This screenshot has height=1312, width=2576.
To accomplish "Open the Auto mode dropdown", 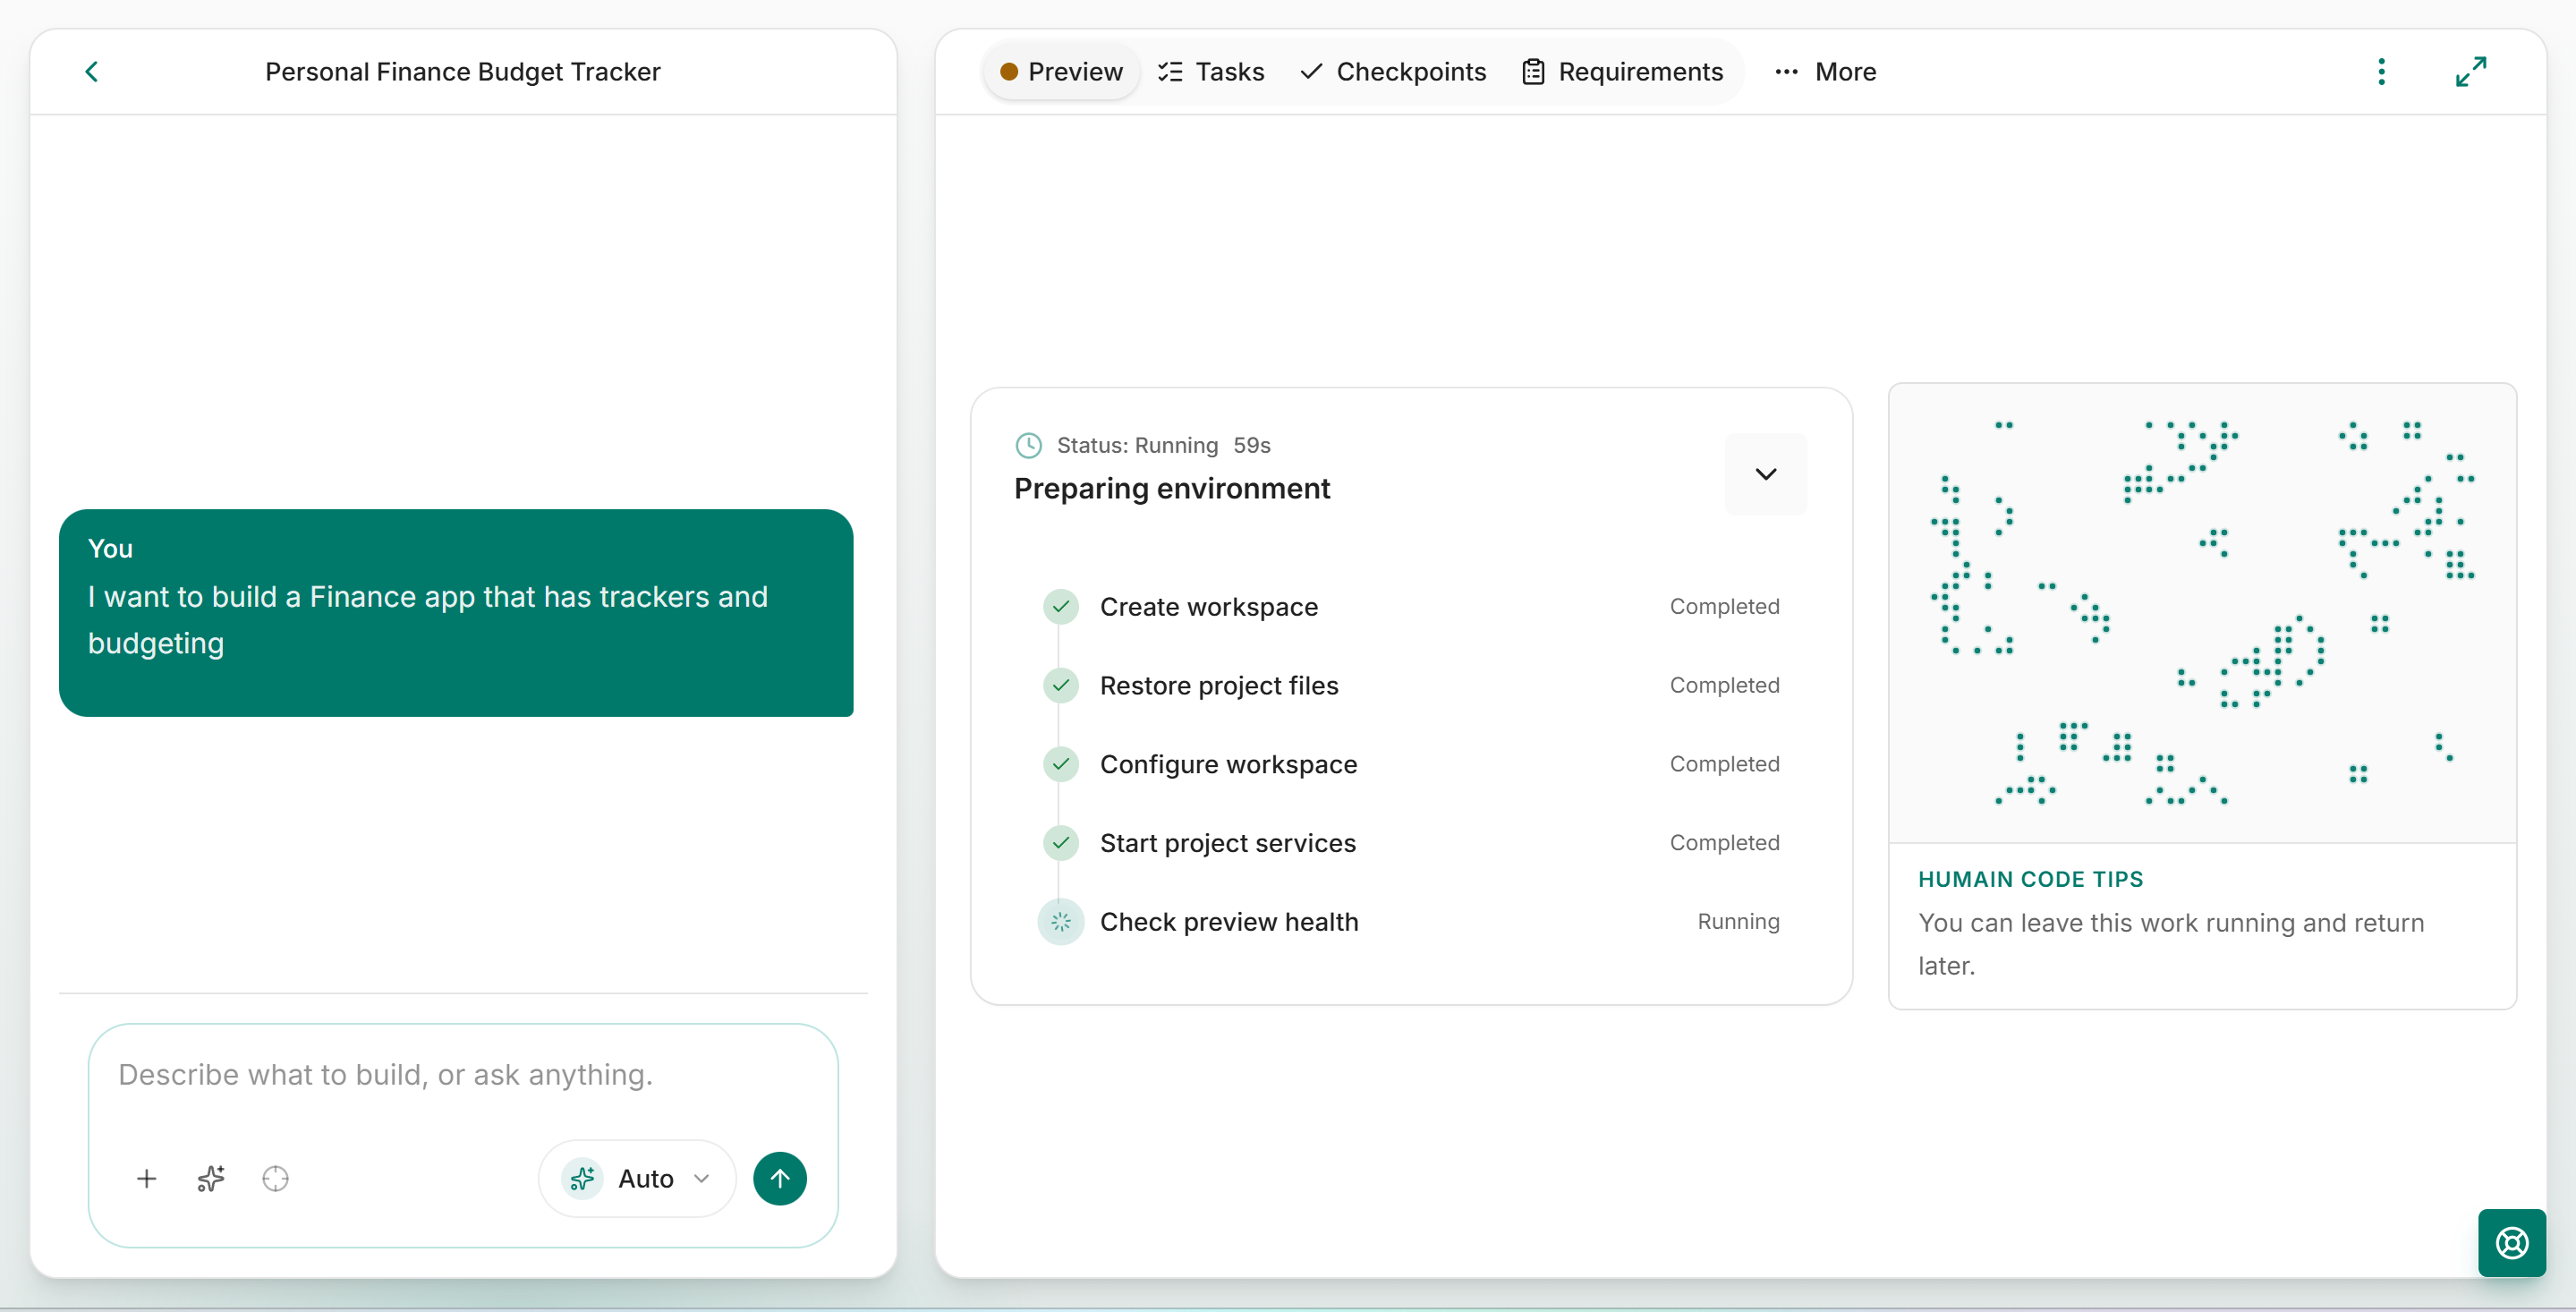I will [638, 1179].
